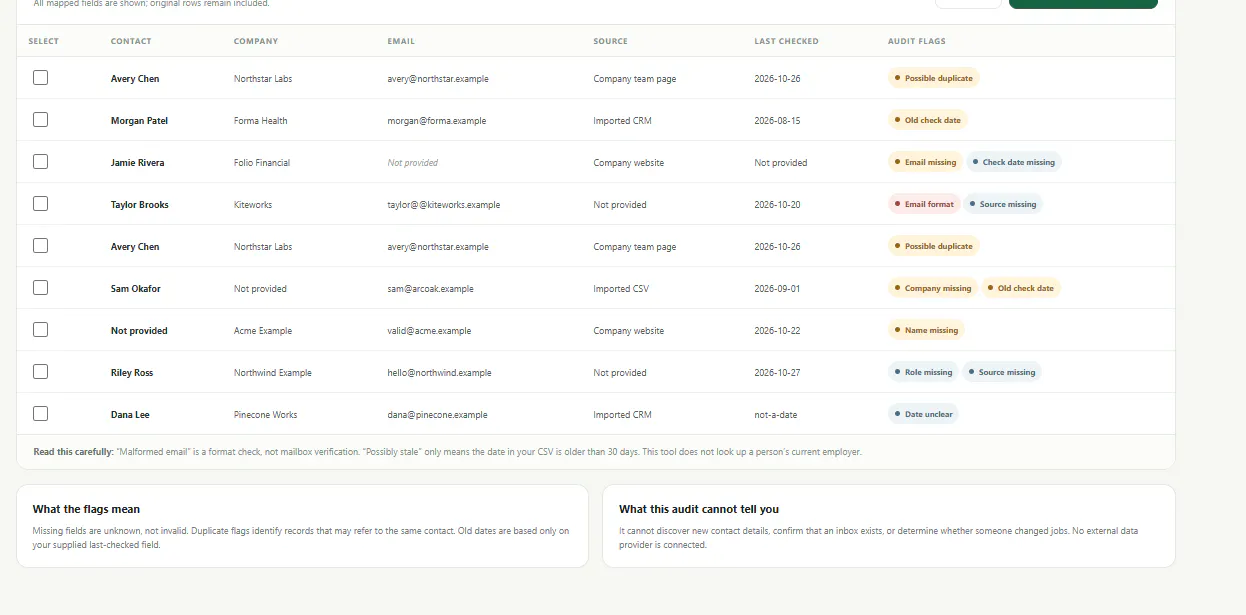Viewport: 1246px width, 615px height.
Task: Click the CONTACT column header
Action: point(131,41)
